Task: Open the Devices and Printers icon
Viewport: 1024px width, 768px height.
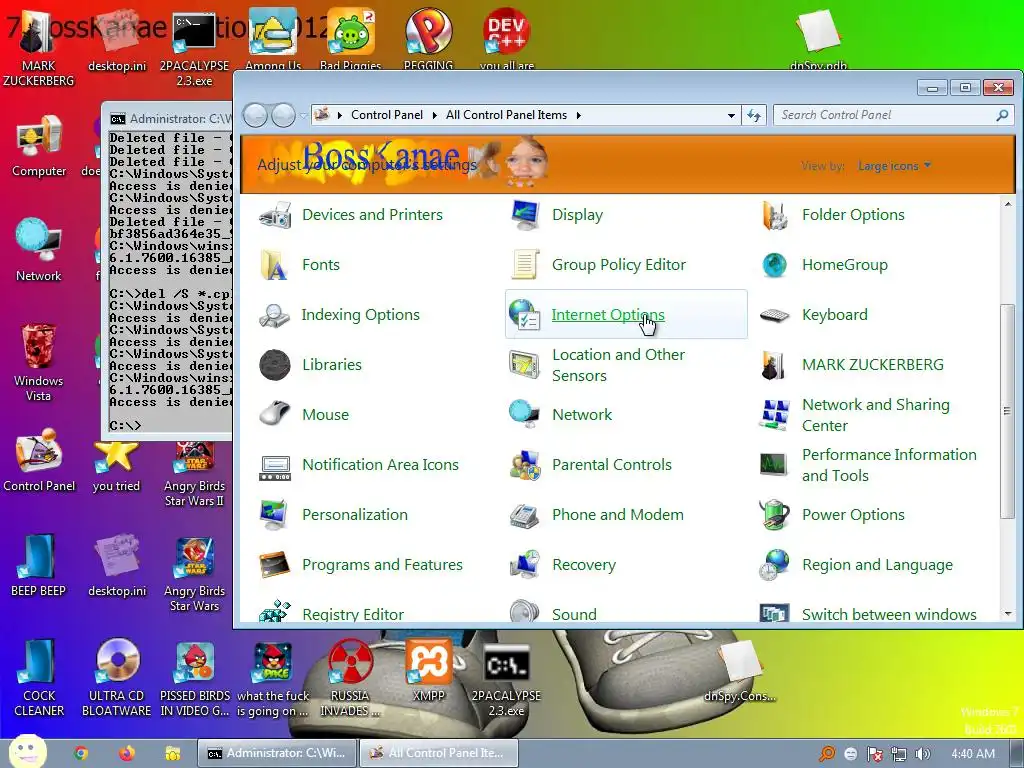Action: pos(275,215)
